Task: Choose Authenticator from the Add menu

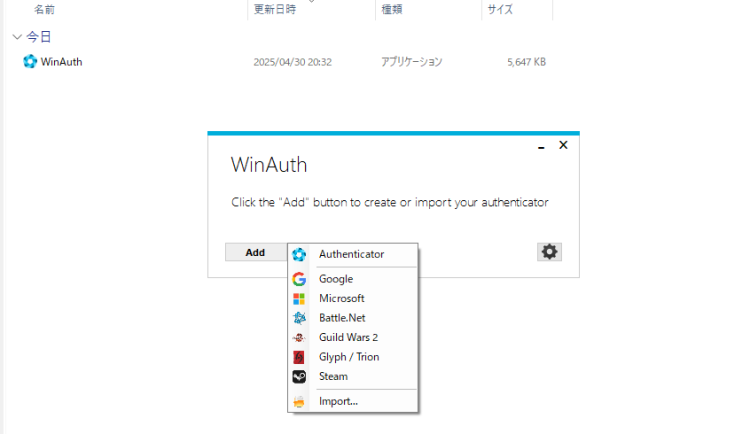Action: point(353,255)
